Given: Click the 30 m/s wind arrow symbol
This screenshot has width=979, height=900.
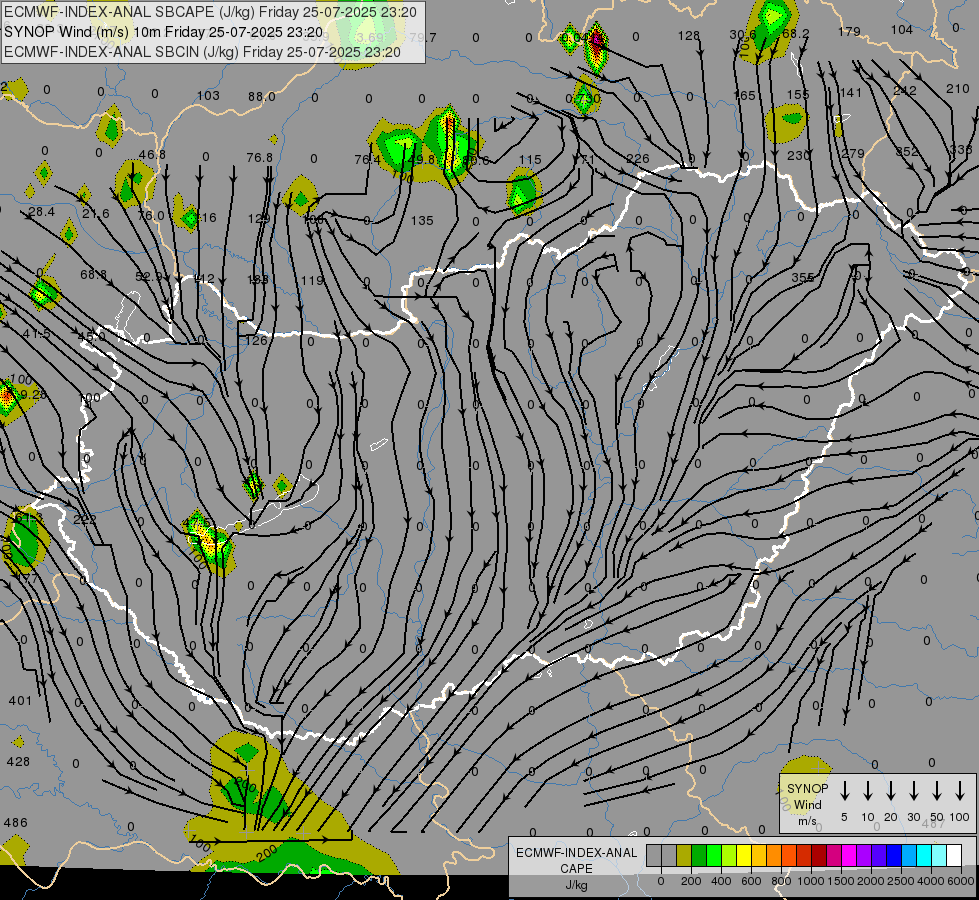Looking at the screenshot, I should pyautogui.click(x=914, y=791).
